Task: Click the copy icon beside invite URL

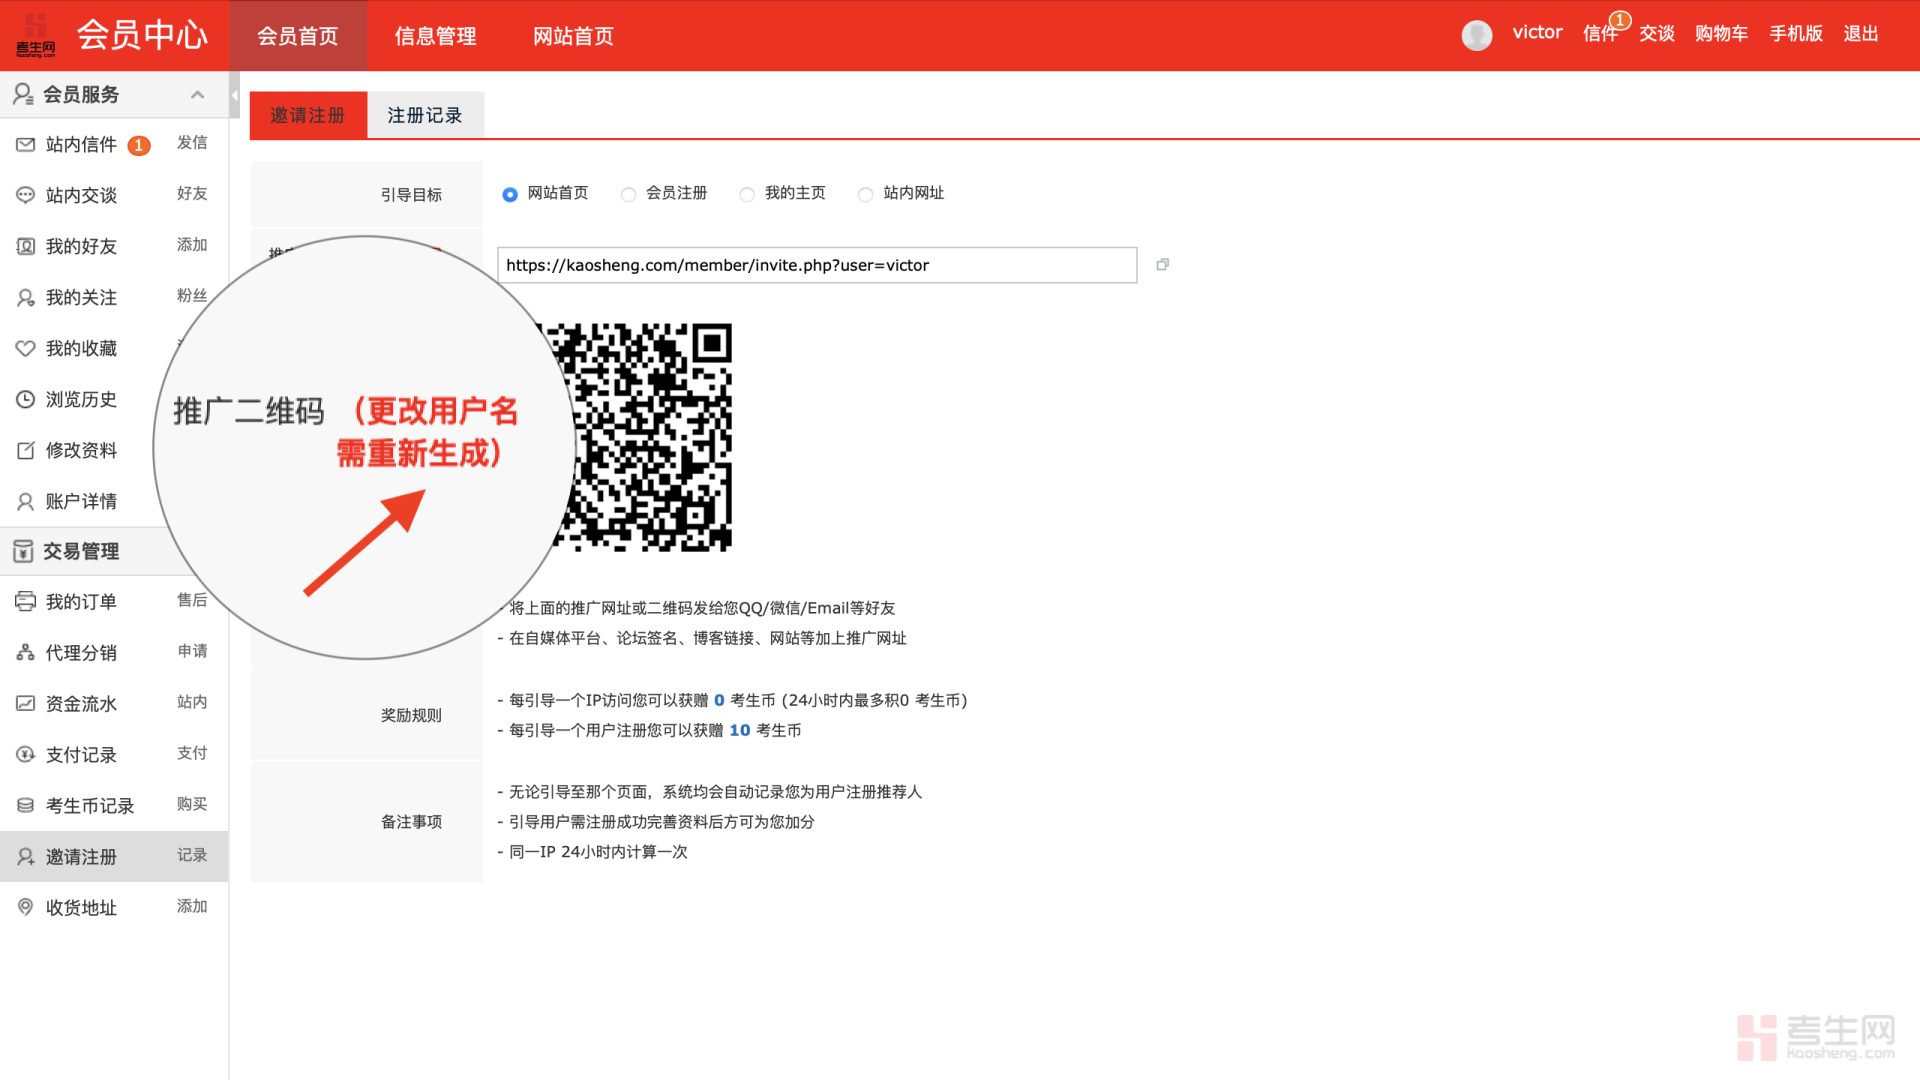Action: 1162,265
